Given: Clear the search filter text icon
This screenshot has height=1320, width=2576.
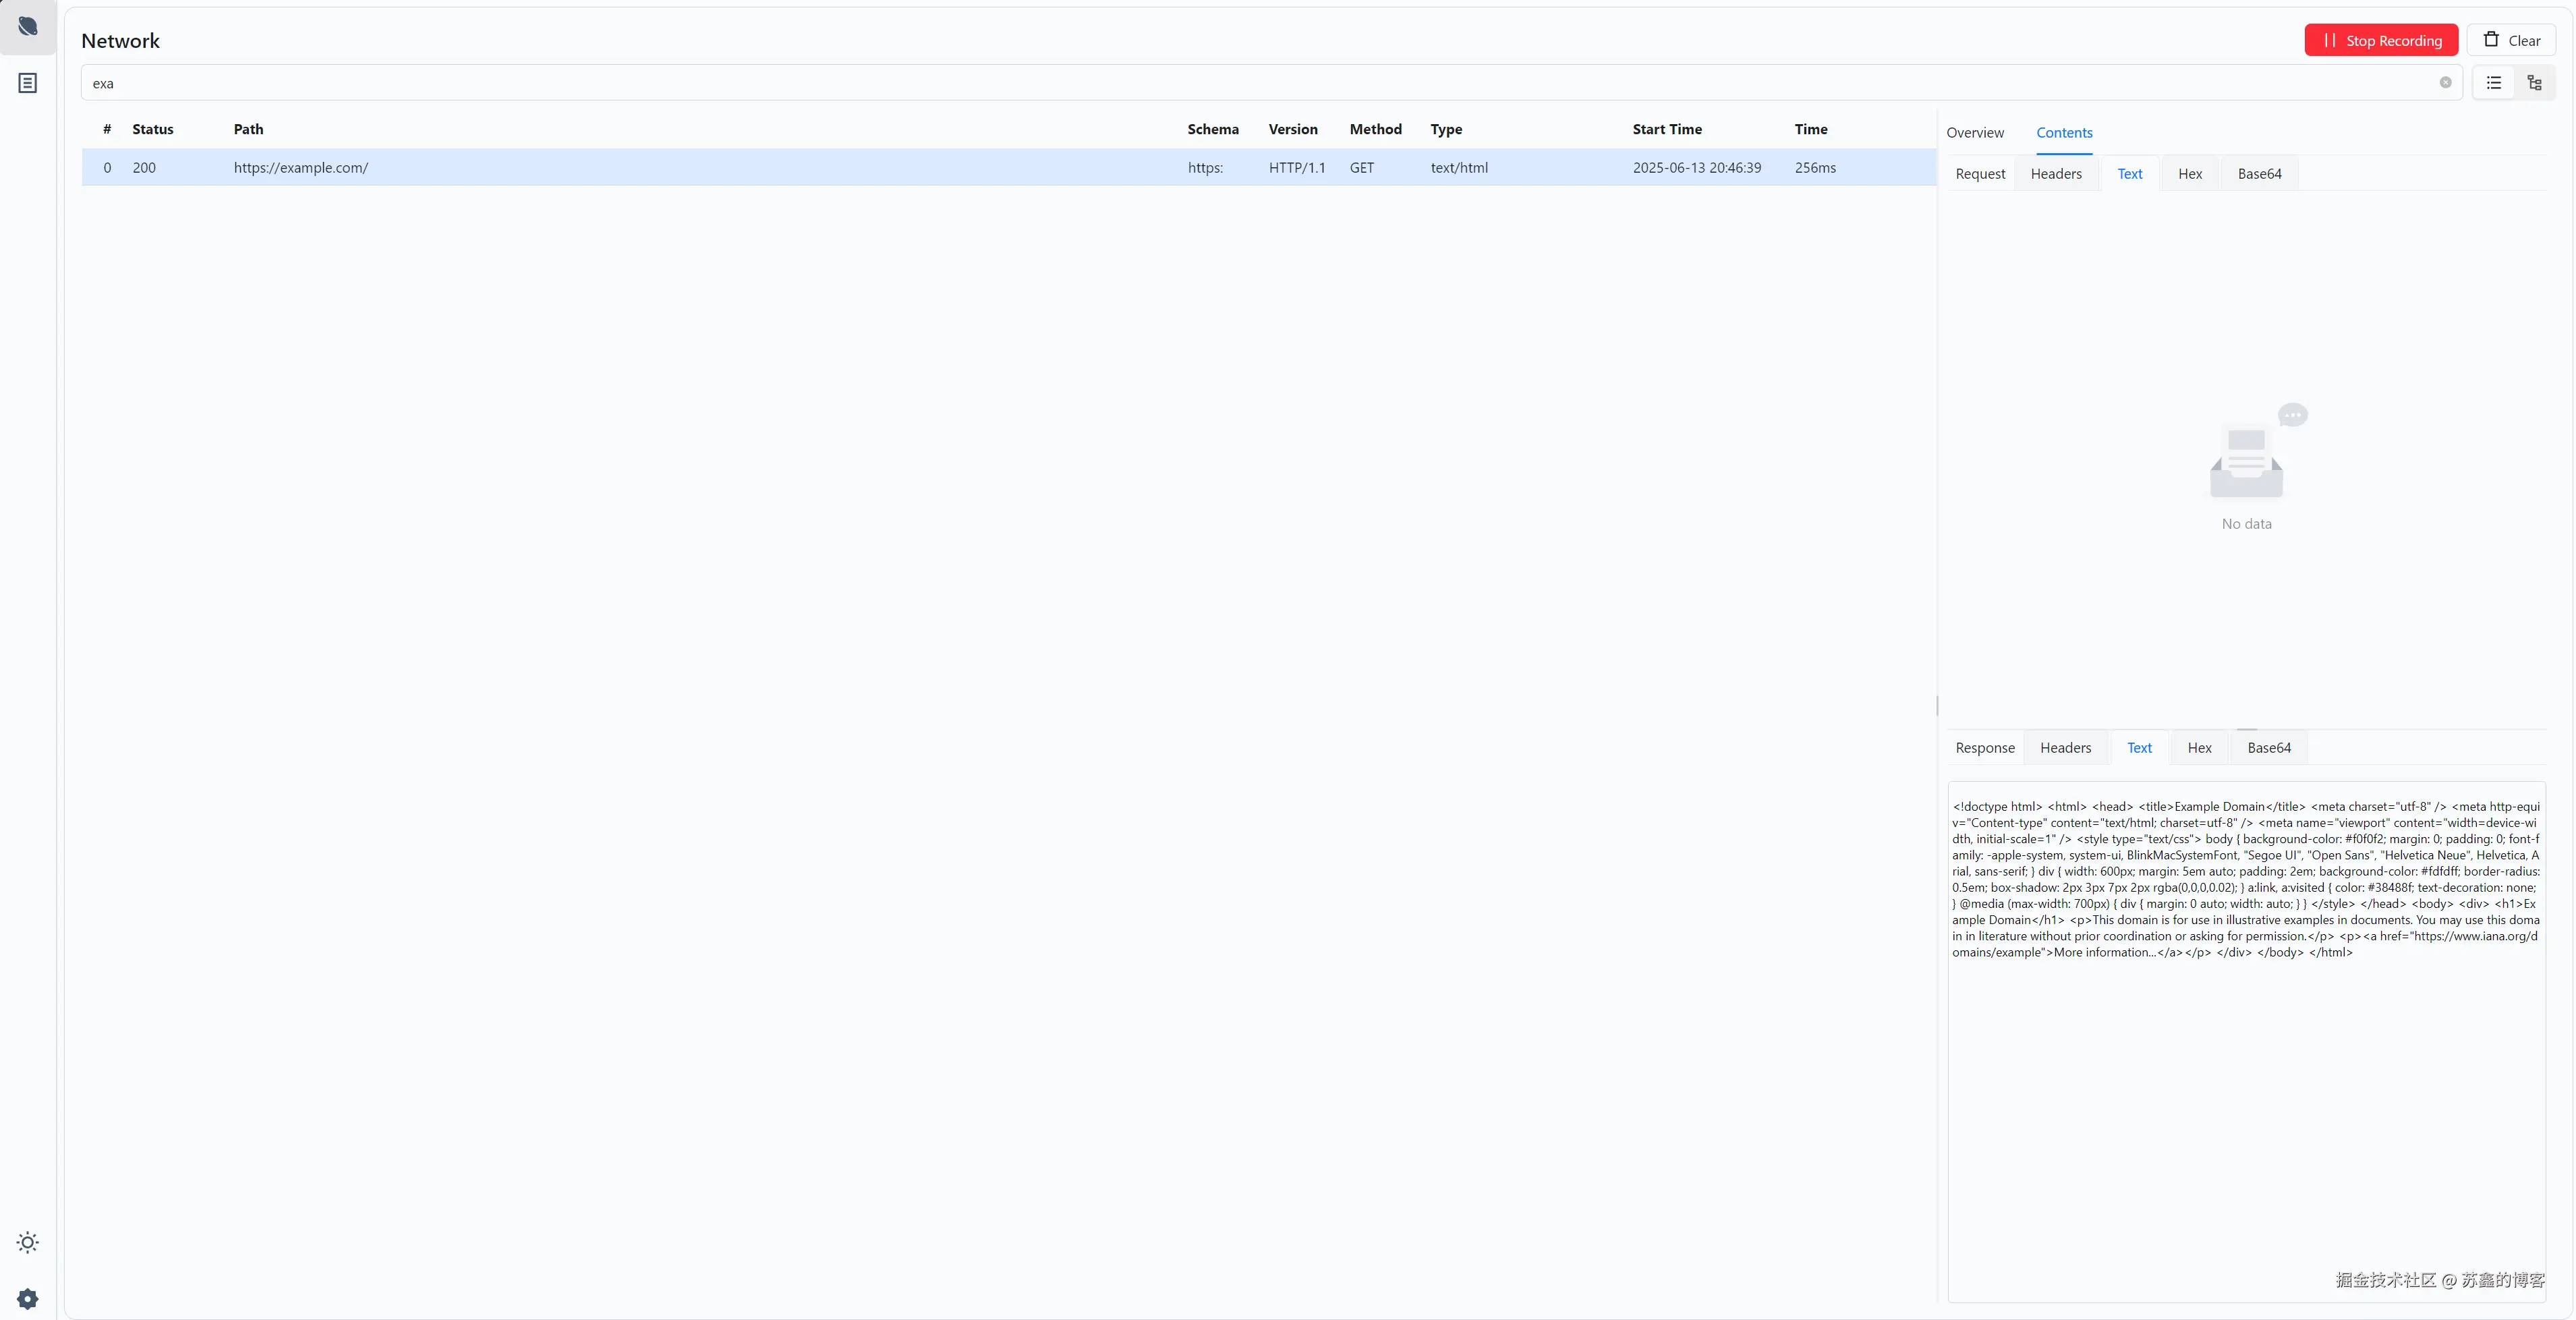Looking at the screenshot, I should point(2445,83).
